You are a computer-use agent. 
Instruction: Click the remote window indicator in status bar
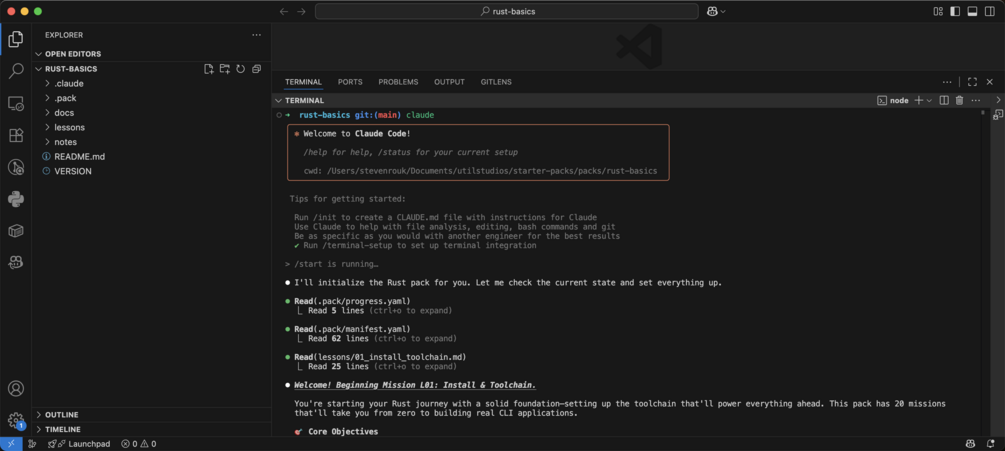pos(11,444)
